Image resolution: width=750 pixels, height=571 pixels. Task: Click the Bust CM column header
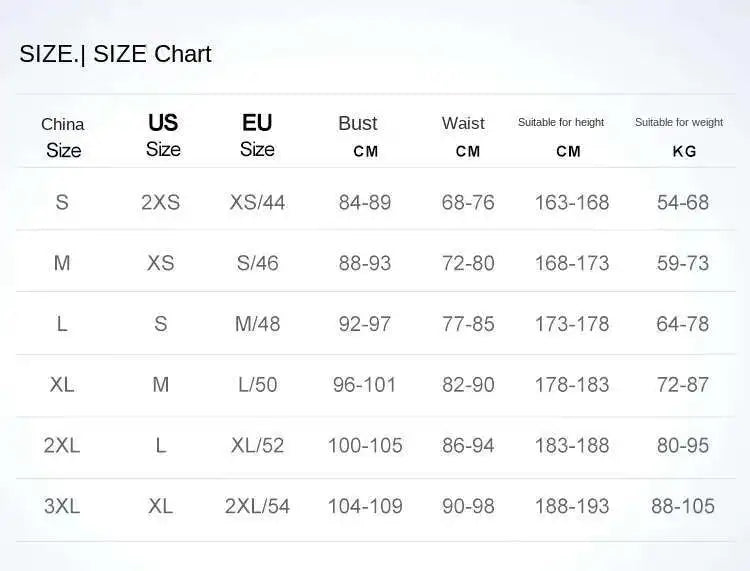[358, 136]
